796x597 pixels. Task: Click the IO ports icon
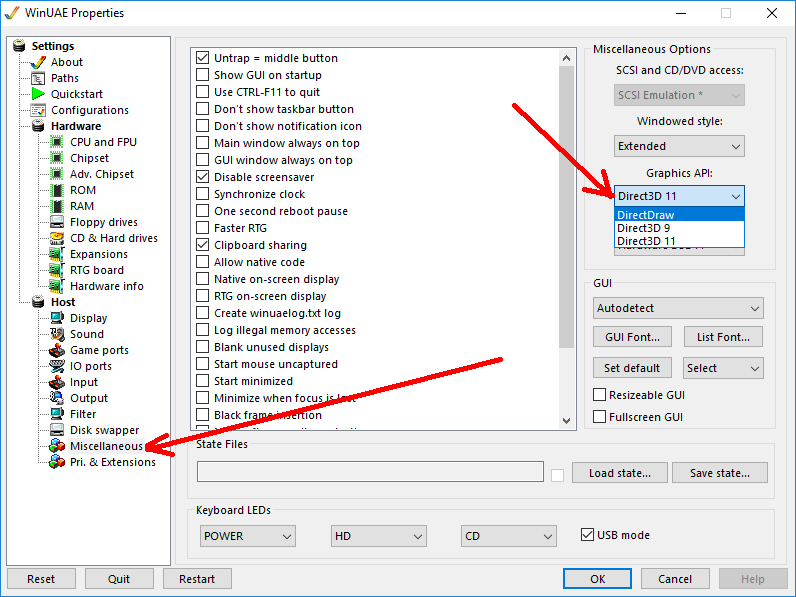click(x=57, y=366)
